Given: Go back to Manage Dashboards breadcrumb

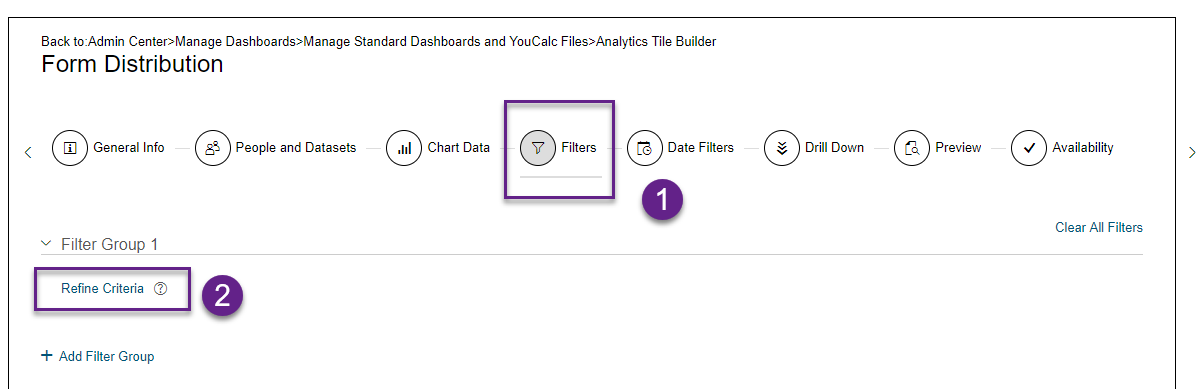Looking at the screenshot, I should (236, 41).
